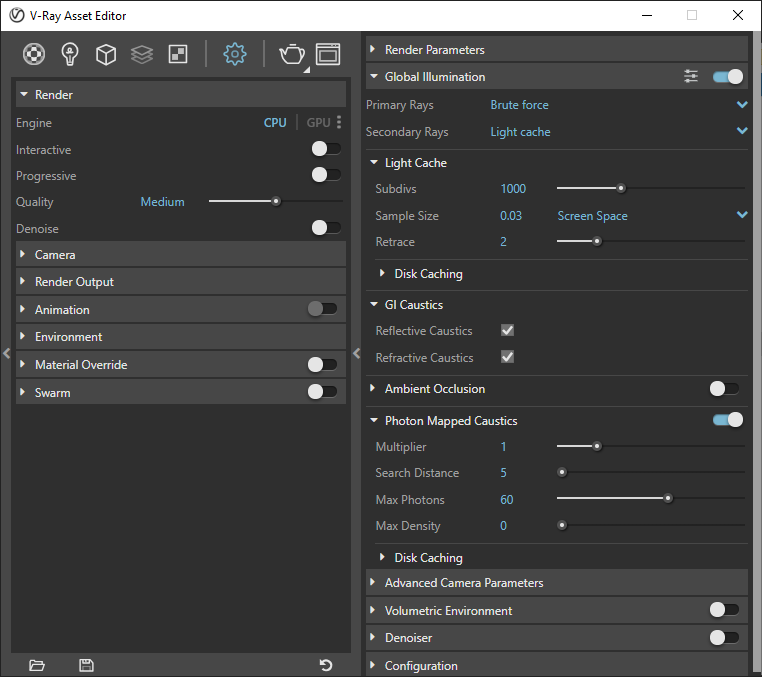Open the Geometry tab cube icon
Image resolution: width=762 pixels, height=677 pixels.
[x=105, y=54]
